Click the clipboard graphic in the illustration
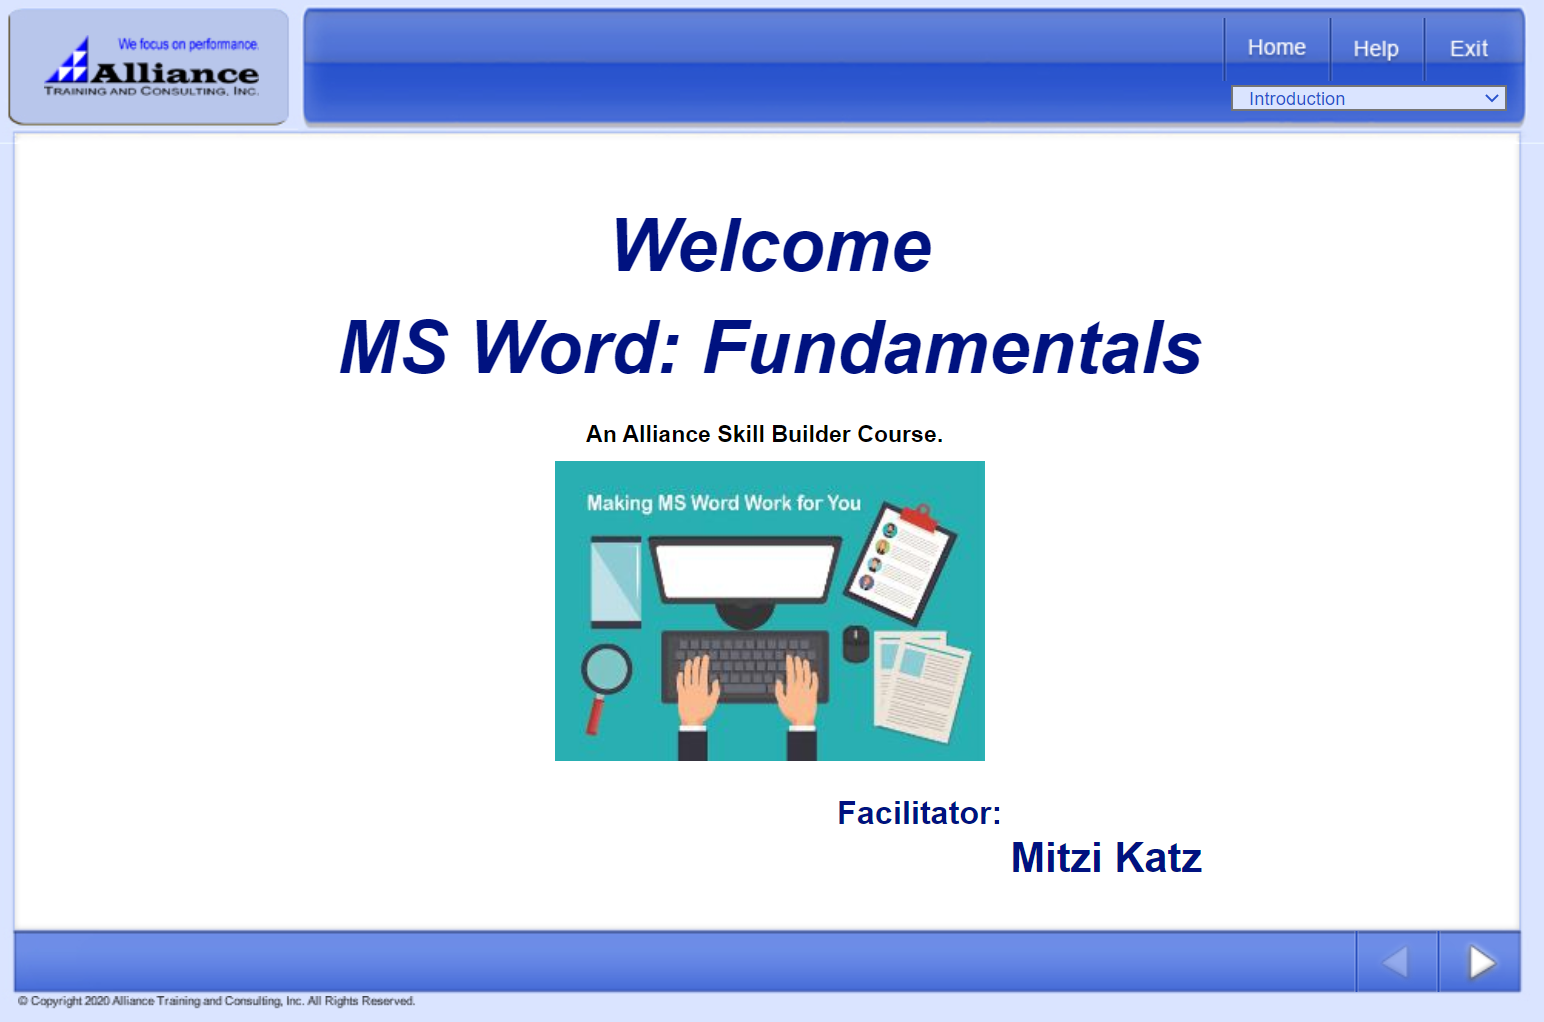Image resolution: width=1544 pixels, height=1022 pixels. pyautogui.click(x=900, y=560)
